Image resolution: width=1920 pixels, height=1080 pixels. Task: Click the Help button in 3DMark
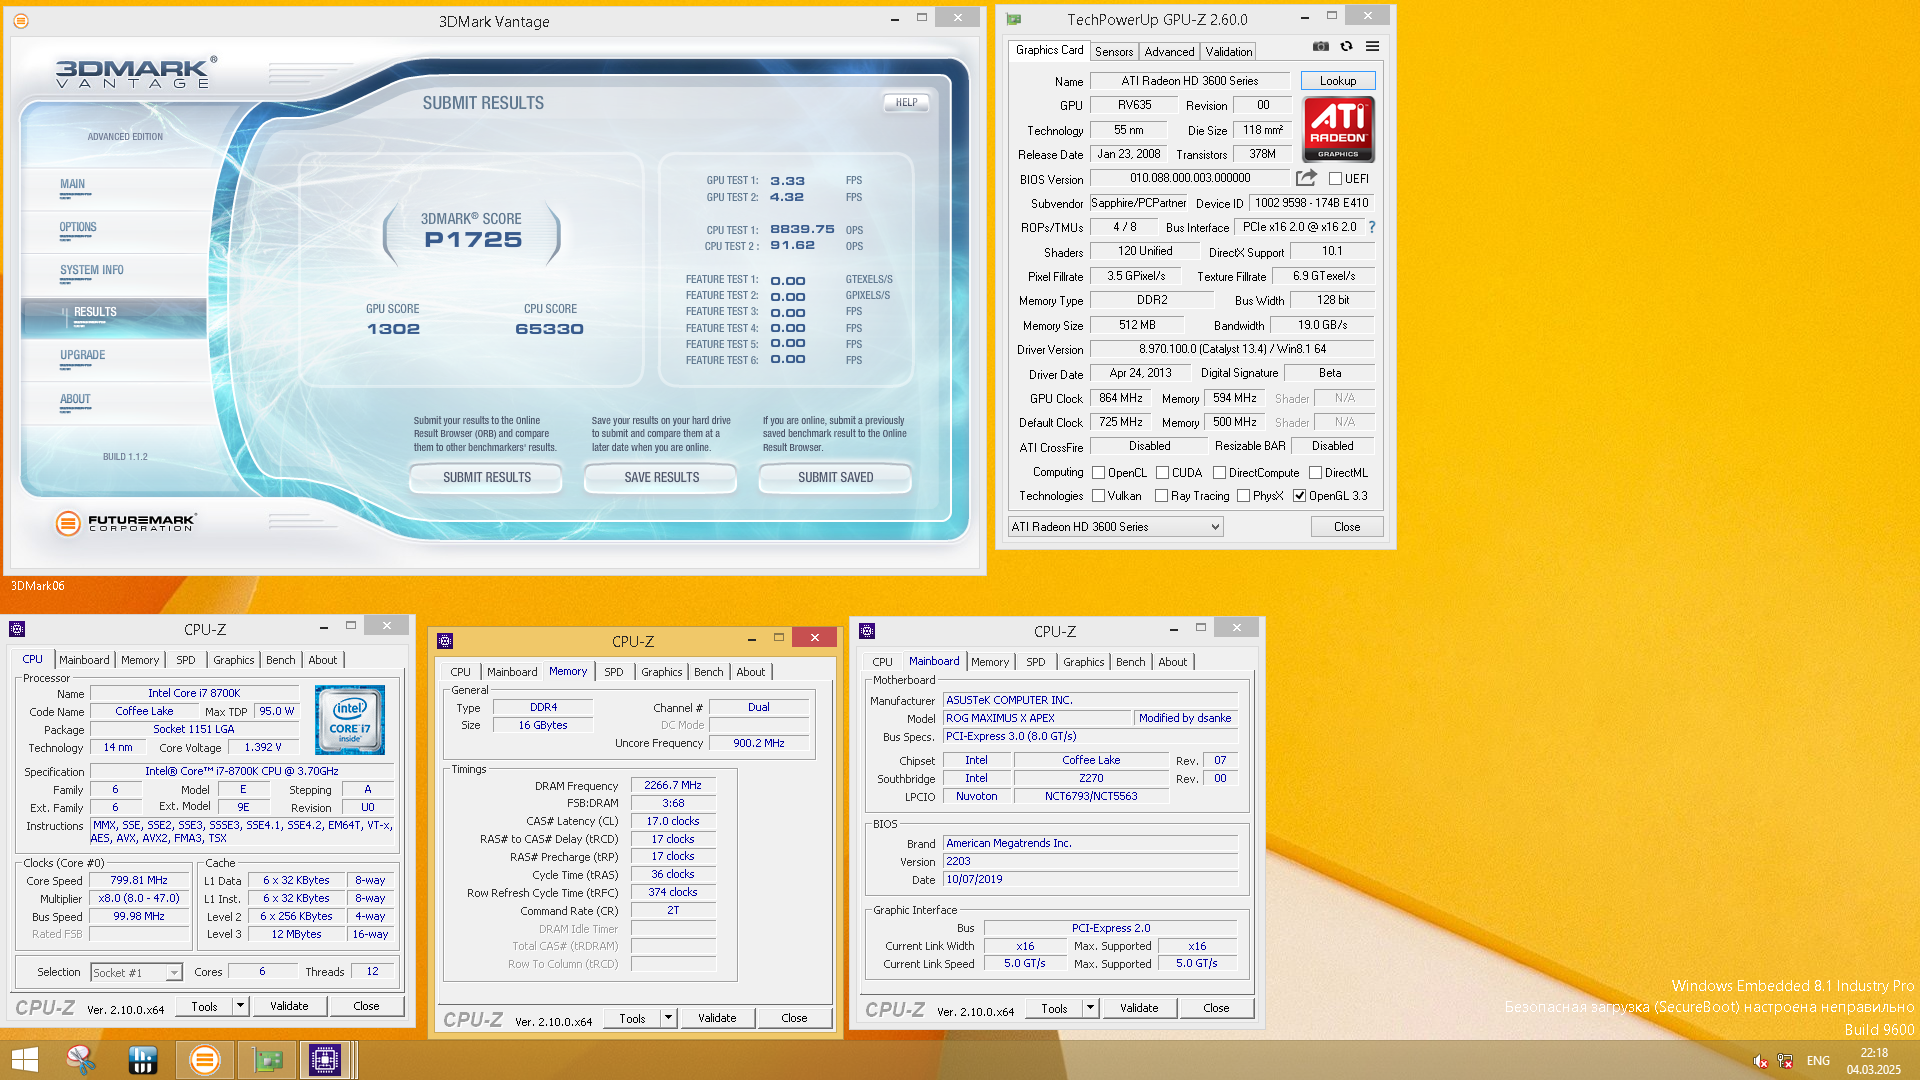[x=907, y=102]
